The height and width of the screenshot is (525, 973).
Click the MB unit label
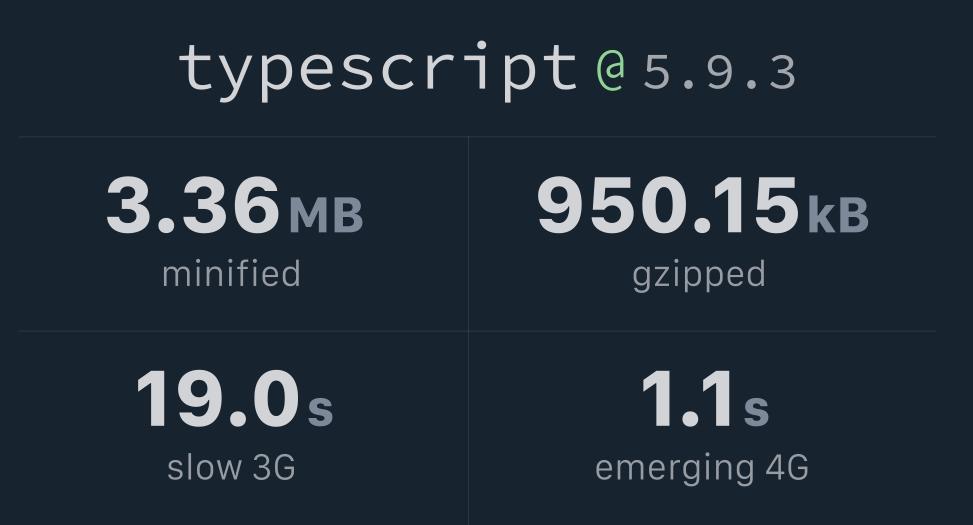point(326,215)
